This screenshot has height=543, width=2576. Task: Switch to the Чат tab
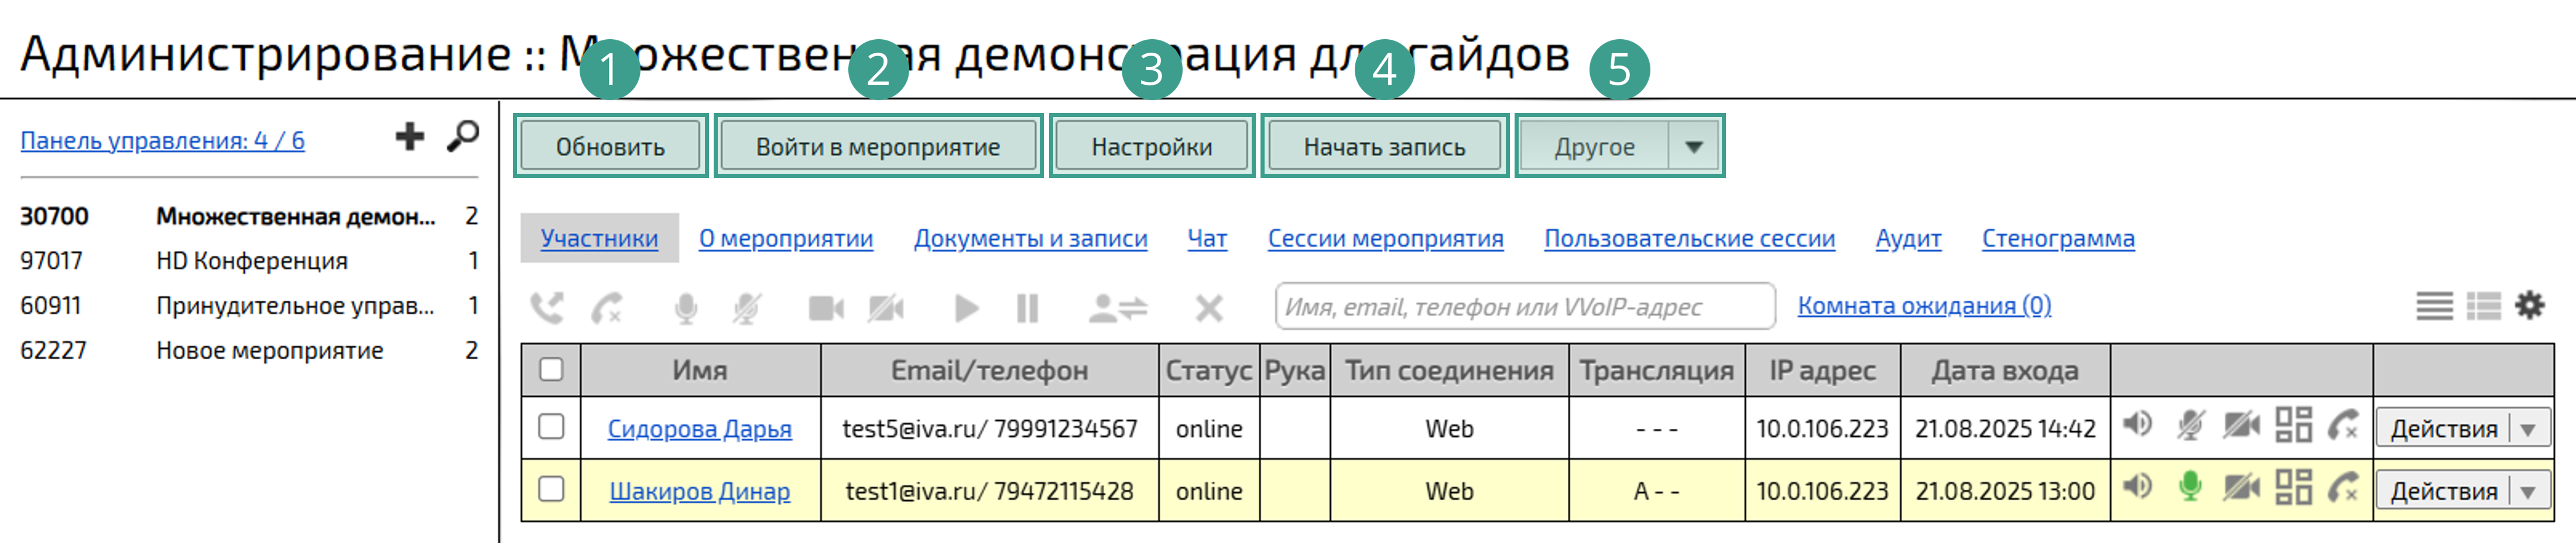coord(1206,238)
